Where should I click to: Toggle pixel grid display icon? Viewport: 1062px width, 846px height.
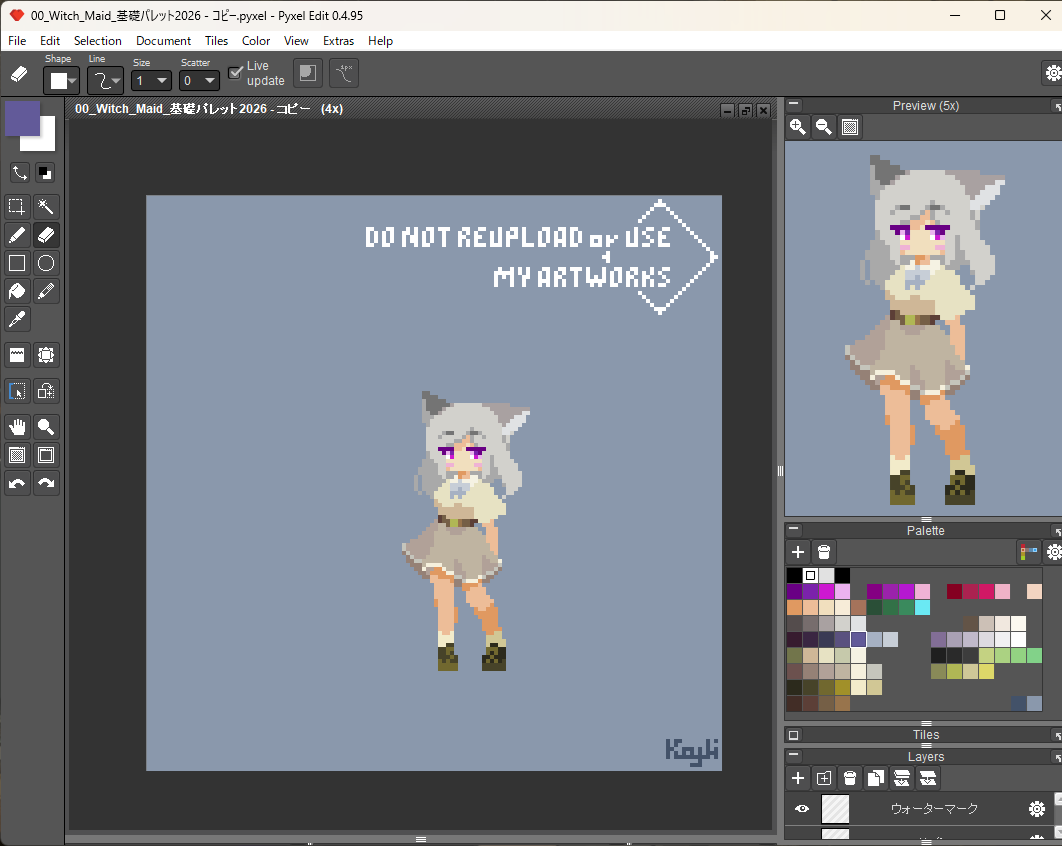[x=17, y=455]
